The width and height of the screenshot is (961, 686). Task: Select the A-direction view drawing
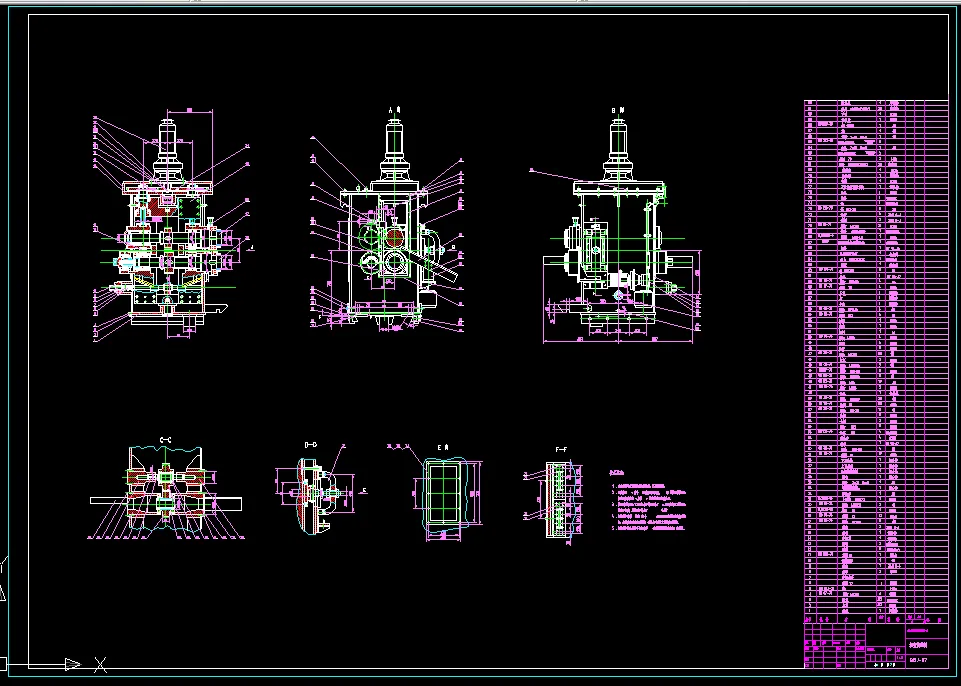point(387,224)
